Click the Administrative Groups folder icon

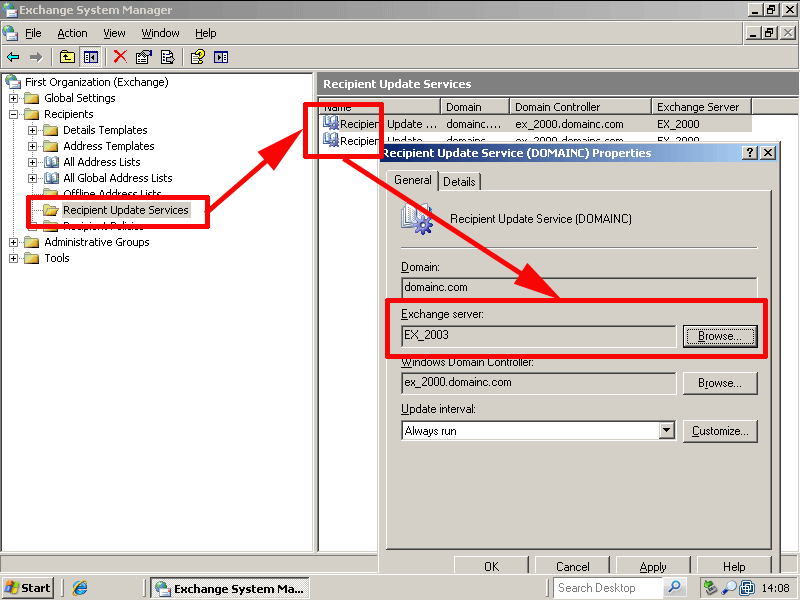tap(32, 242)
